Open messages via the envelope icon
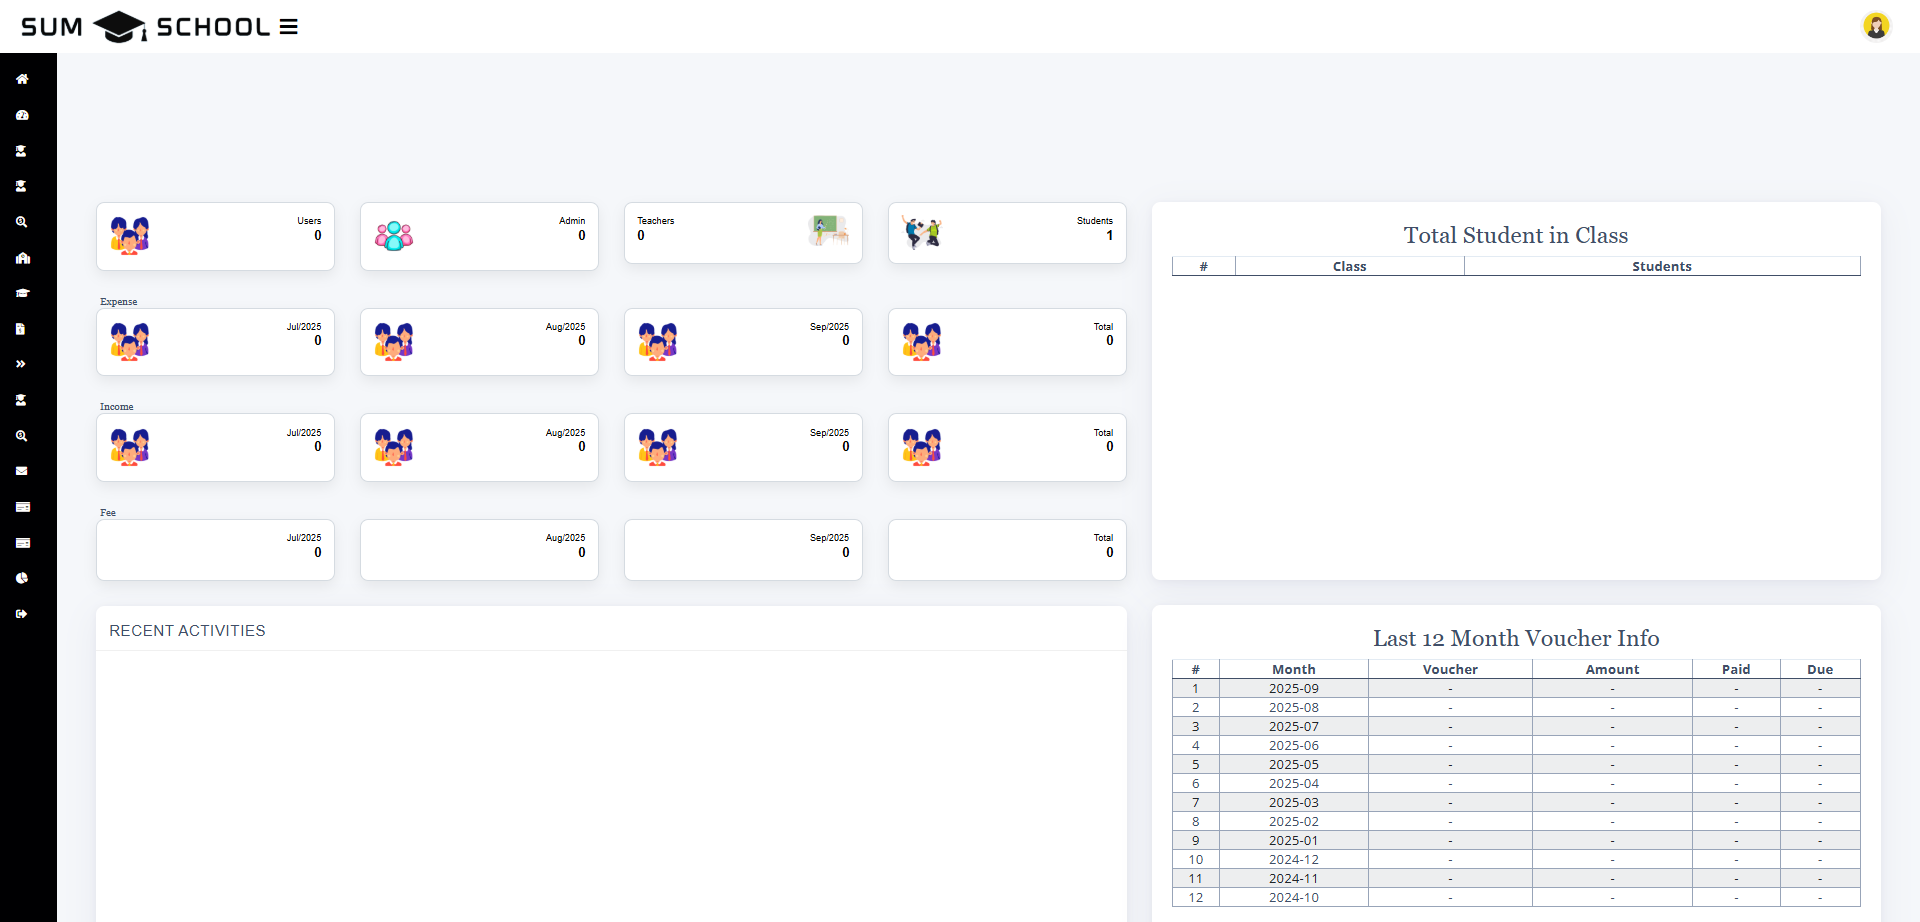This screenshot has height=922, width=1920. (22, 471)
